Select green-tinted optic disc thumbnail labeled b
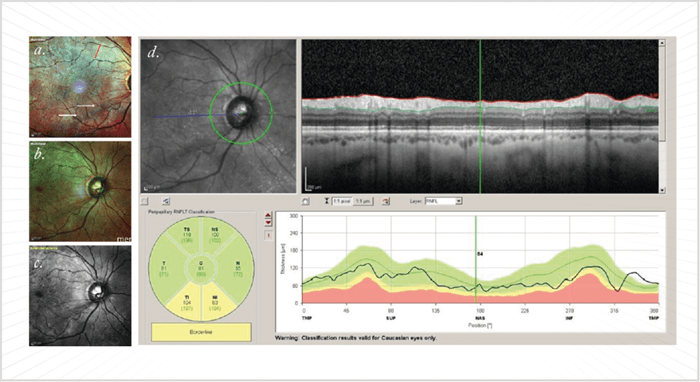 (x=80, y=191)
